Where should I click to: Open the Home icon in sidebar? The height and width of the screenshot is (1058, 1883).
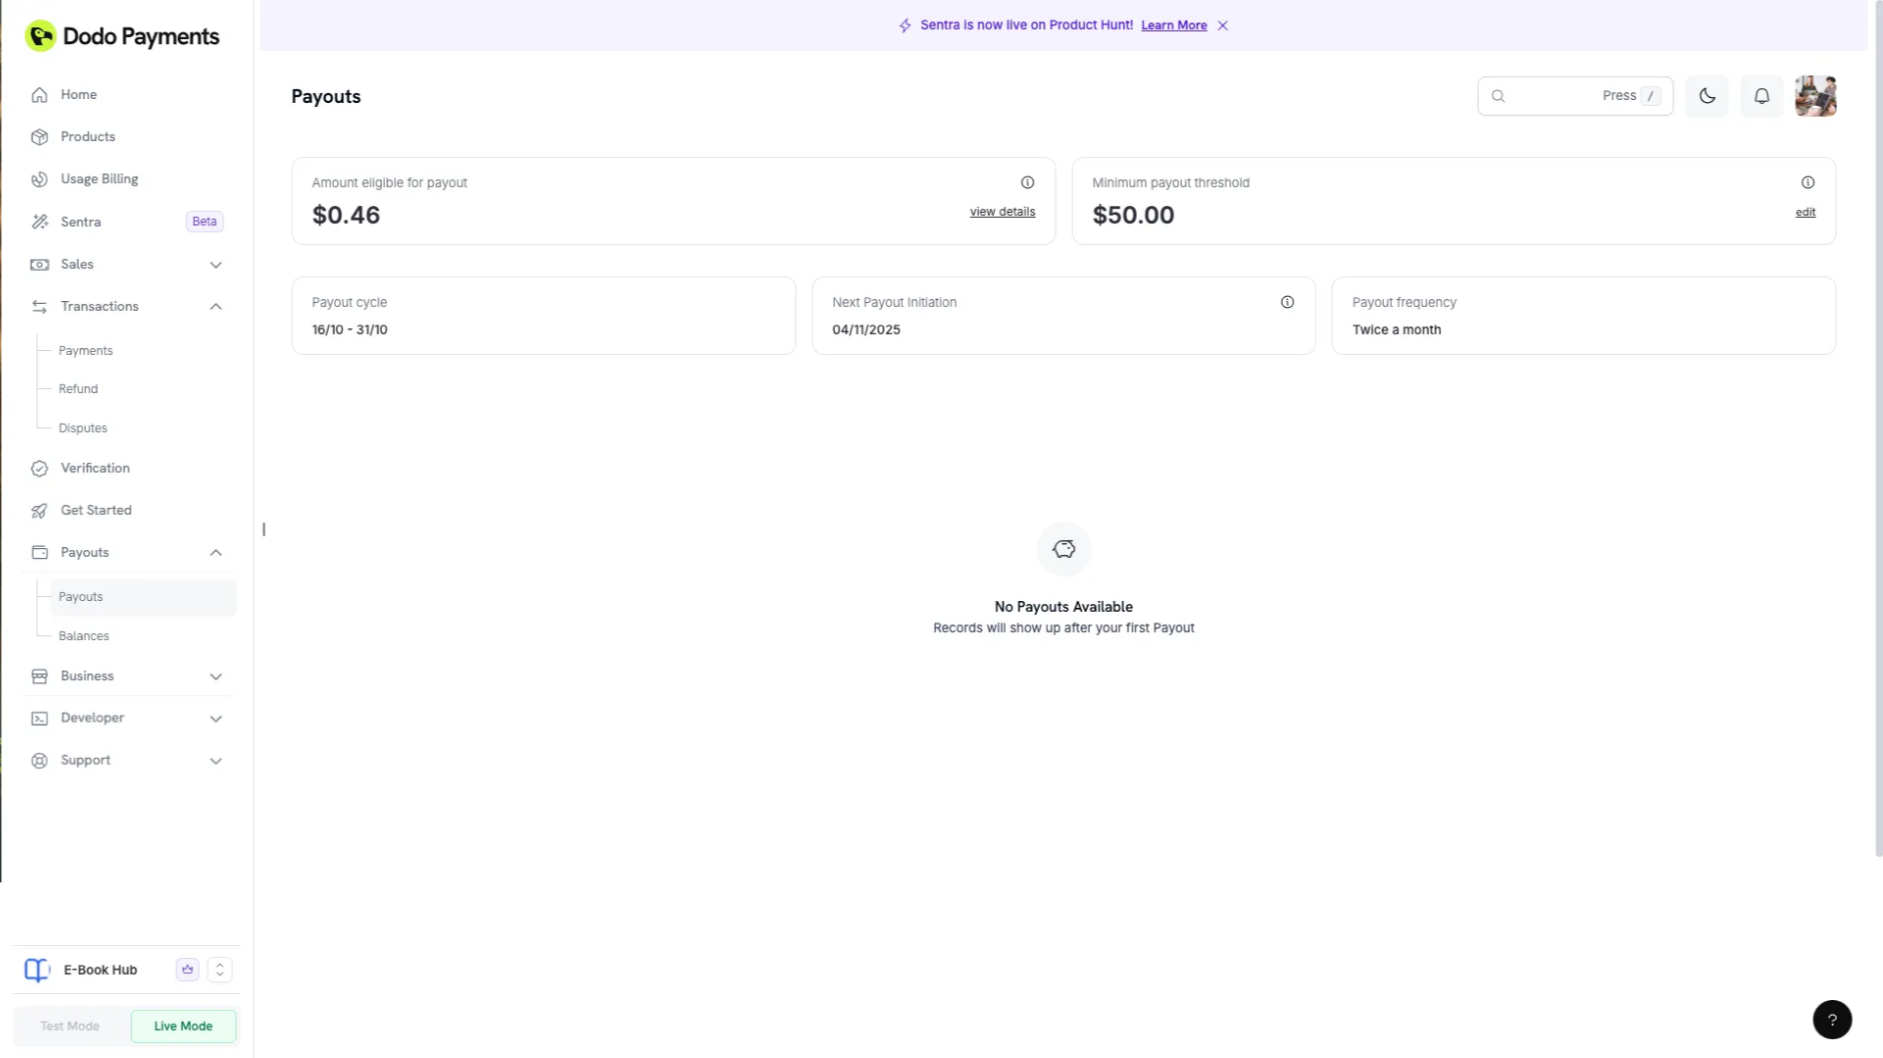(x=39, y=94)
